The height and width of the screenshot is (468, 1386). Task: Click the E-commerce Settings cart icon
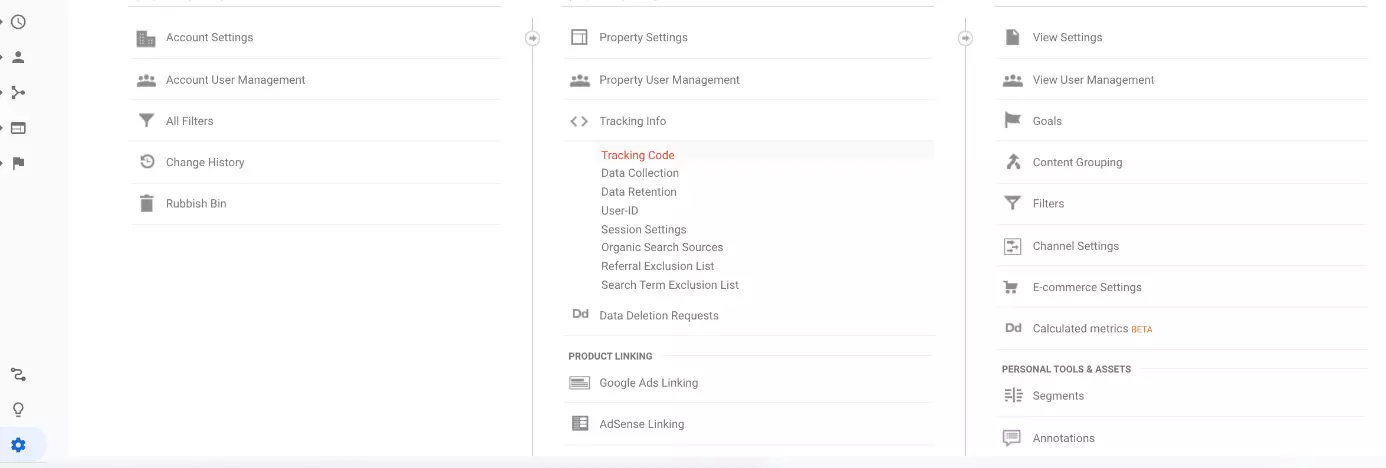1011,287
